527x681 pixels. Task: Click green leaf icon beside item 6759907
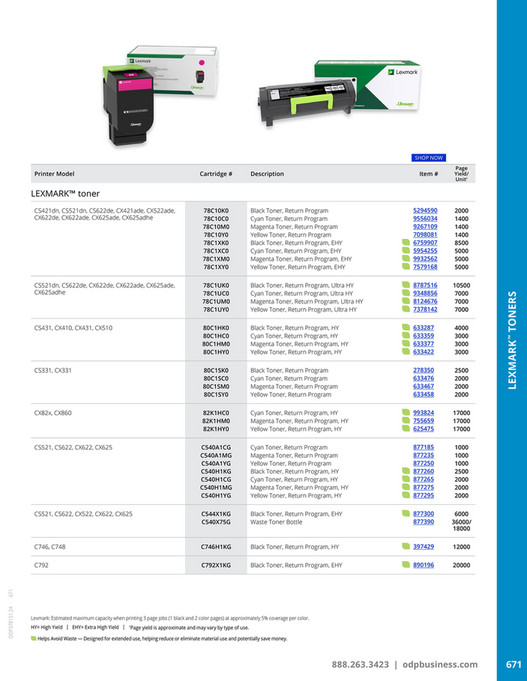pyautogui.click(x=406, y=242)
